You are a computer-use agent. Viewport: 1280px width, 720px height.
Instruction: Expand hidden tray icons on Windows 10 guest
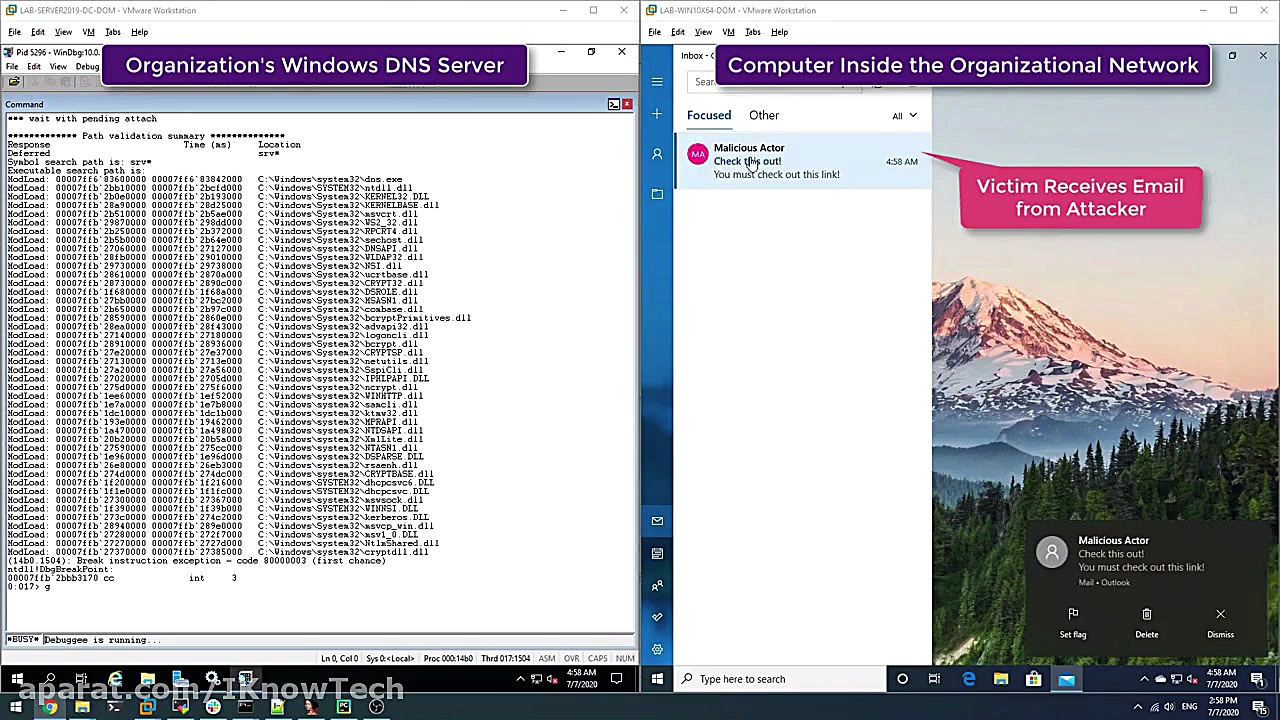click(1144, 679)
